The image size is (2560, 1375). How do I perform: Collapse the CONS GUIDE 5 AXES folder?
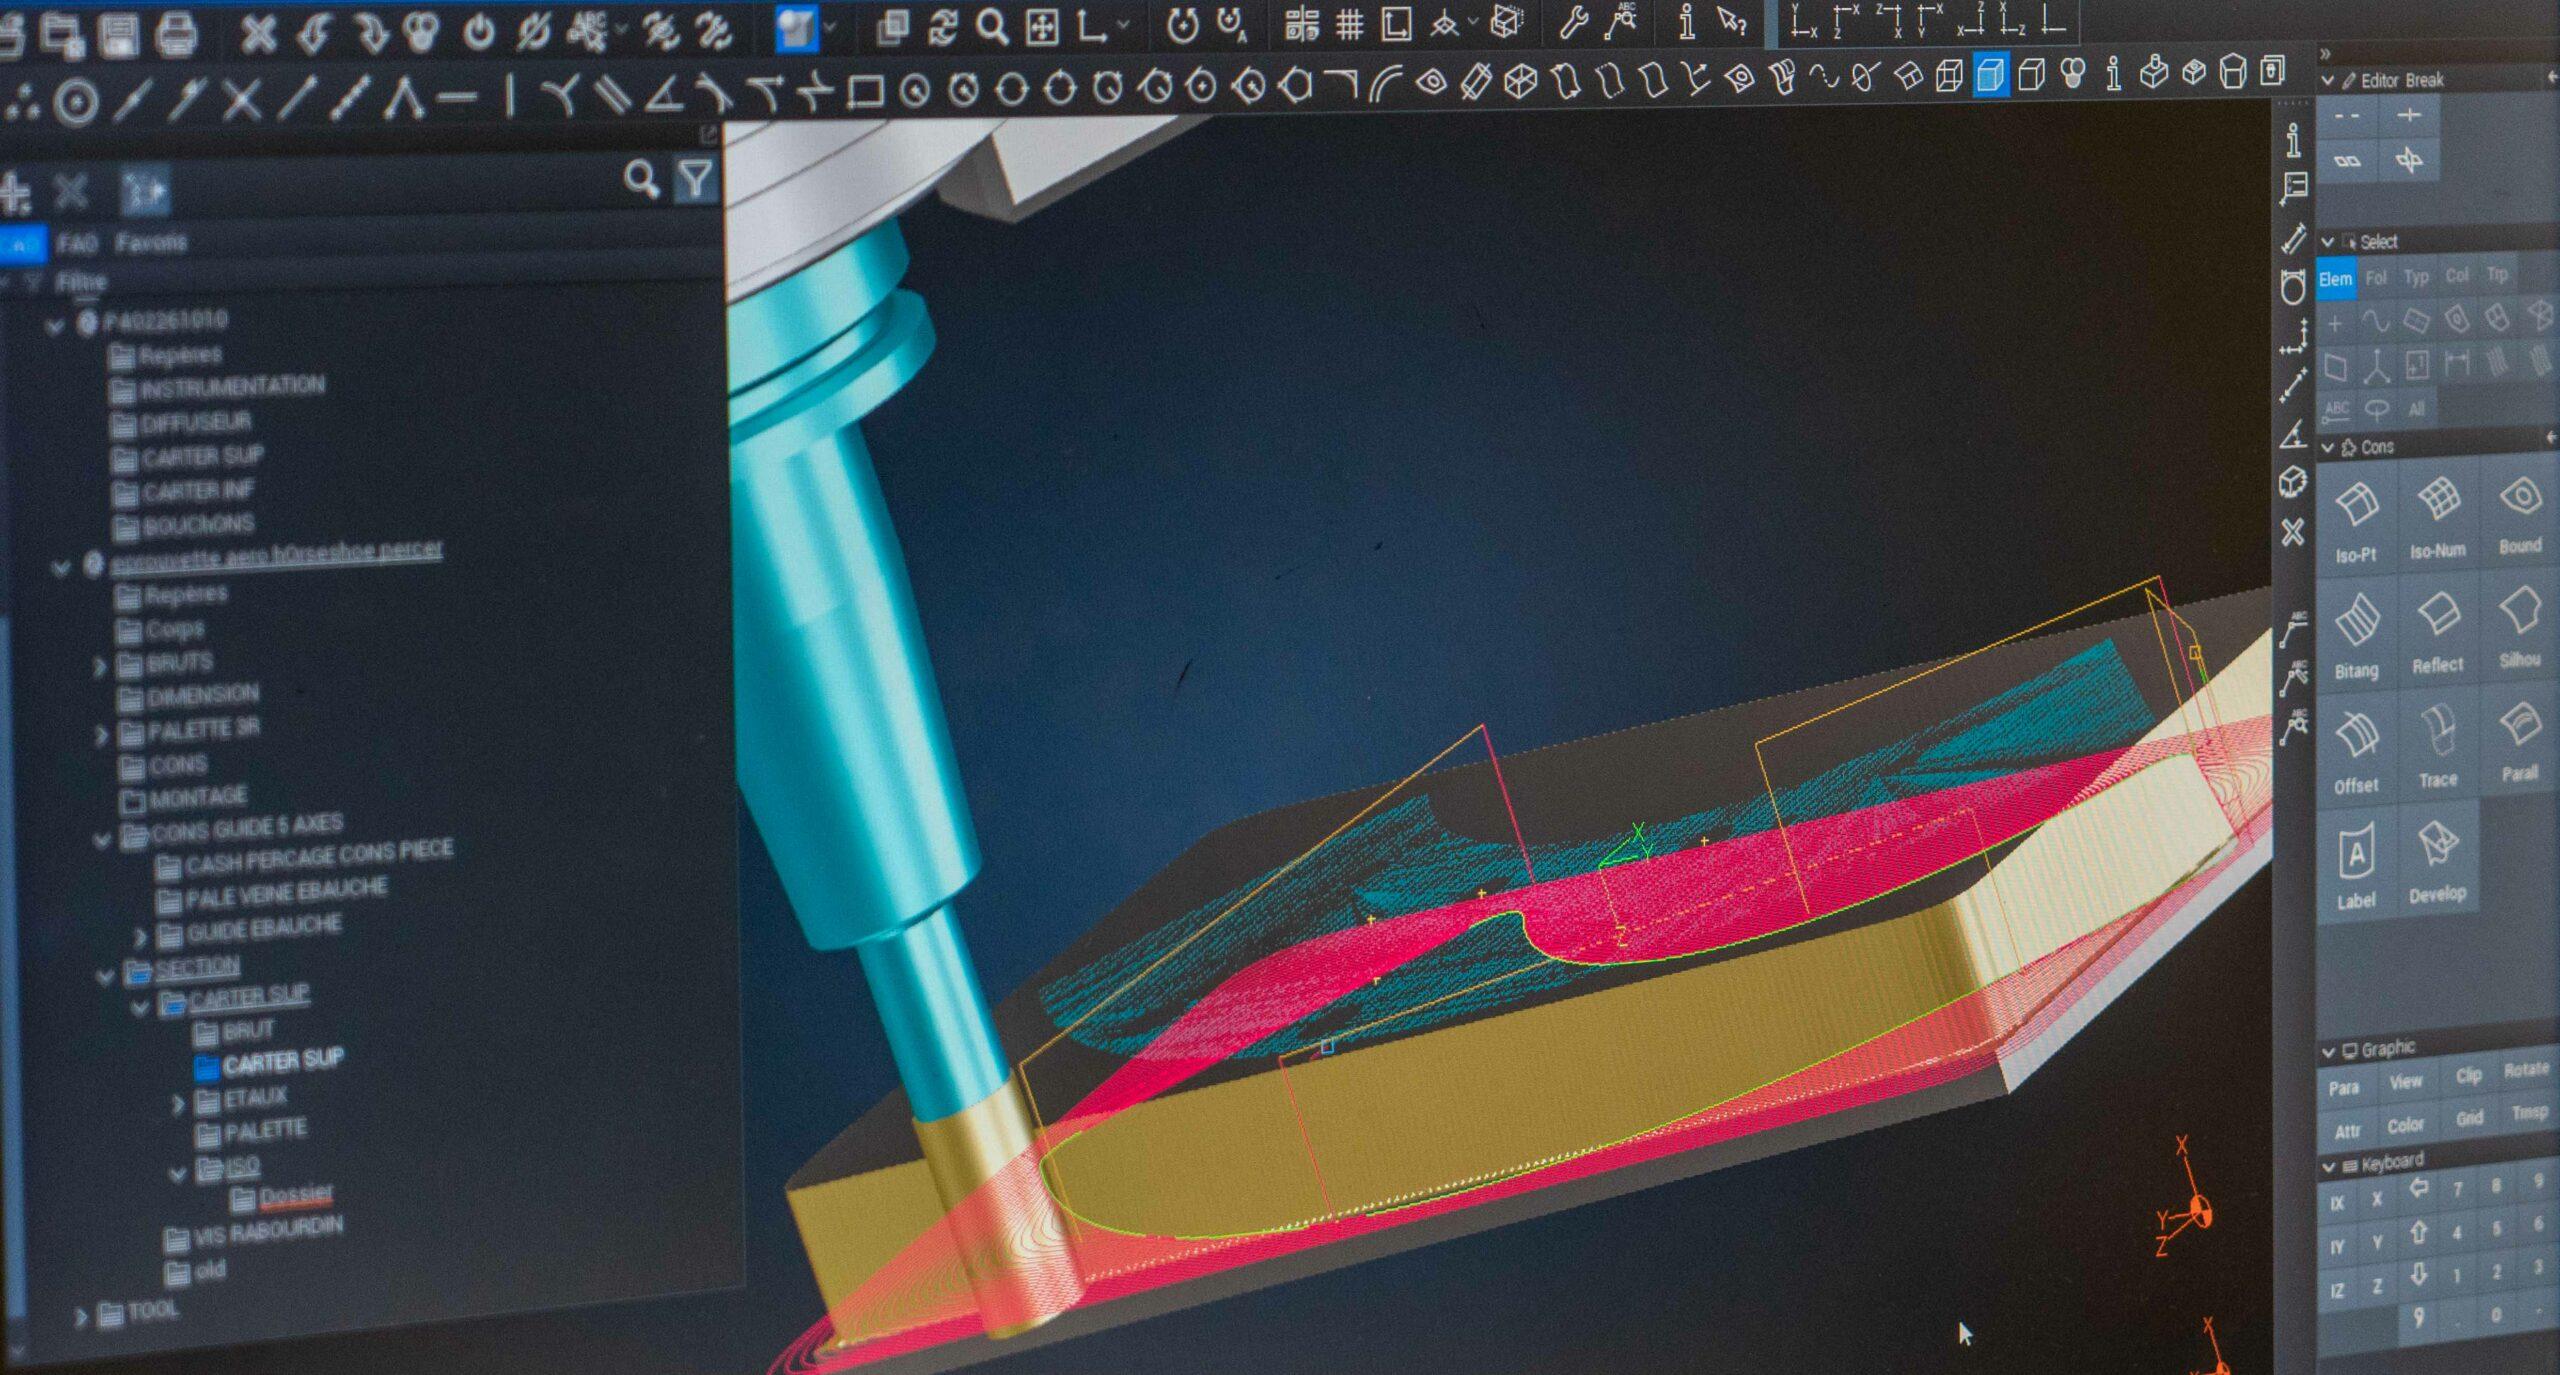pos(102,840)
